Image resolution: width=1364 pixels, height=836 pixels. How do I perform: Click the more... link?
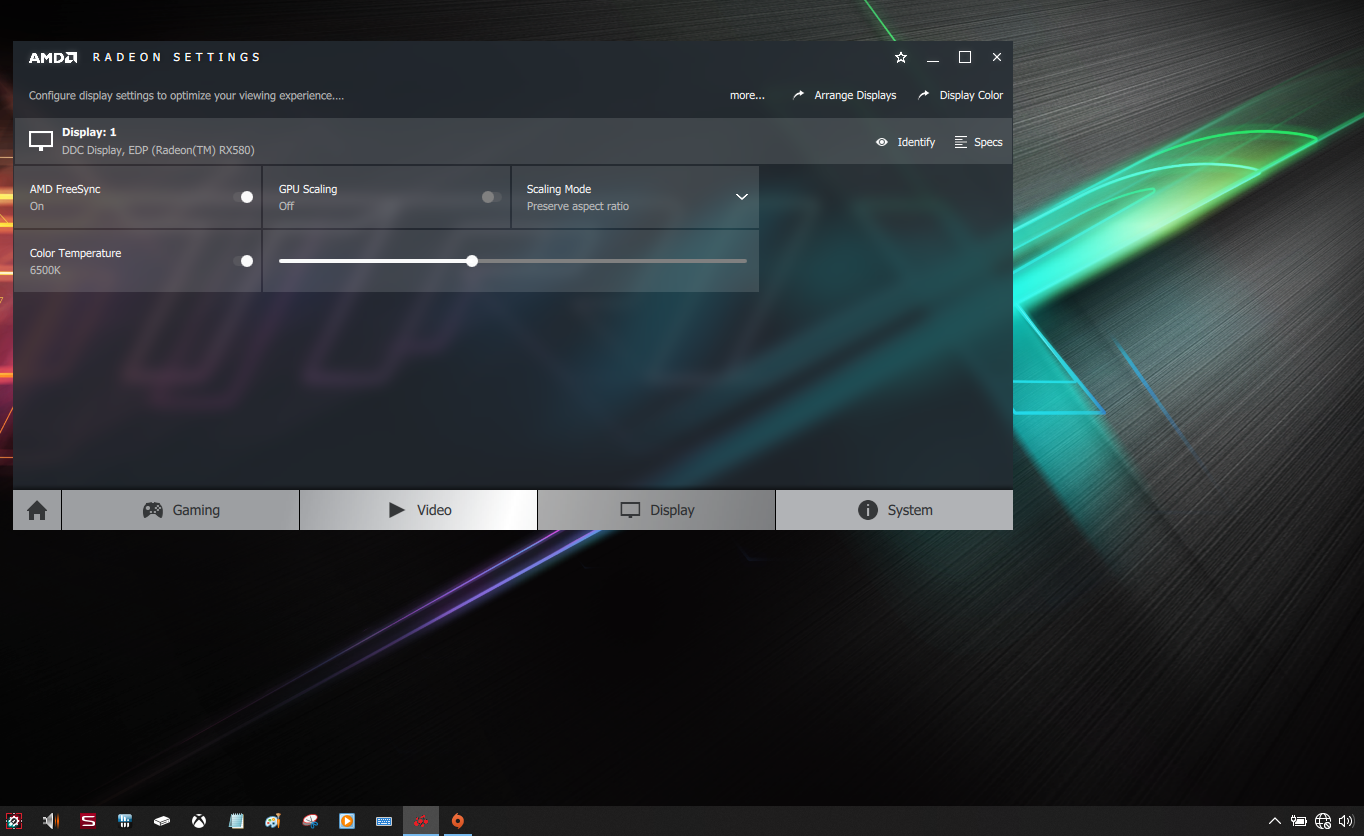(747, 95)
